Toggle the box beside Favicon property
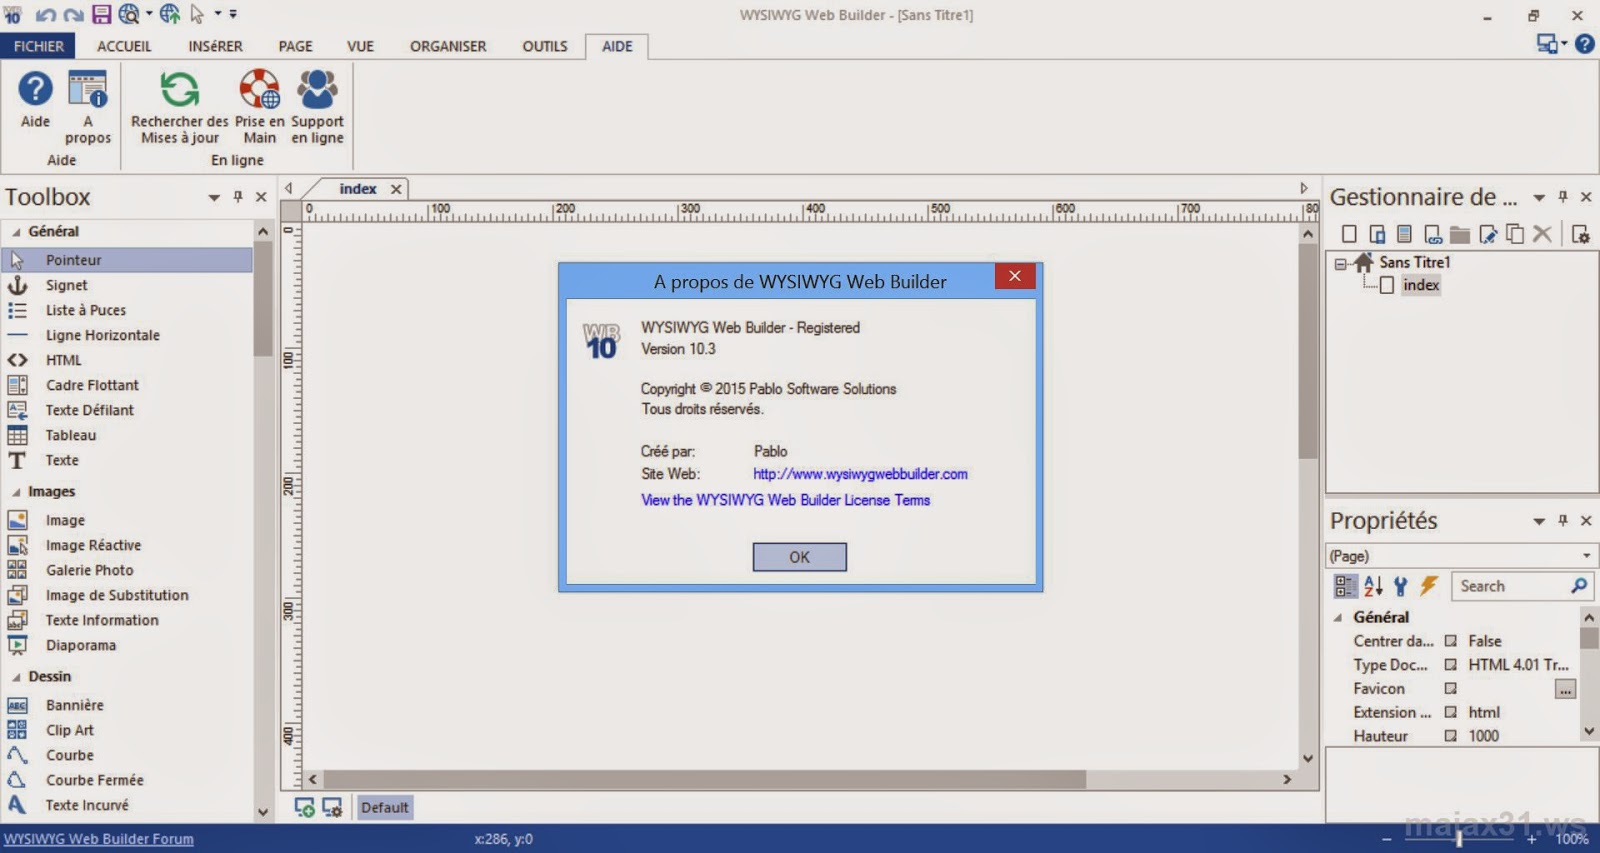Image resolution: width=1600 pixels, height=853 pixels. click(1450, 689)
